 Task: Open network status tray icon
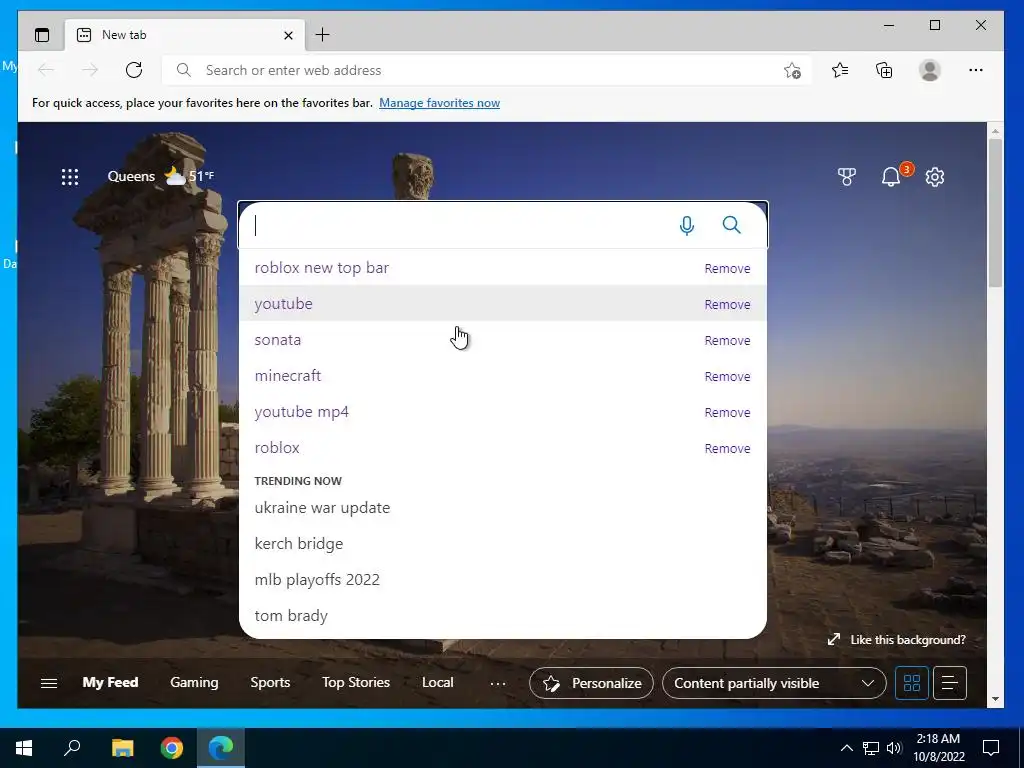[871, 748]
